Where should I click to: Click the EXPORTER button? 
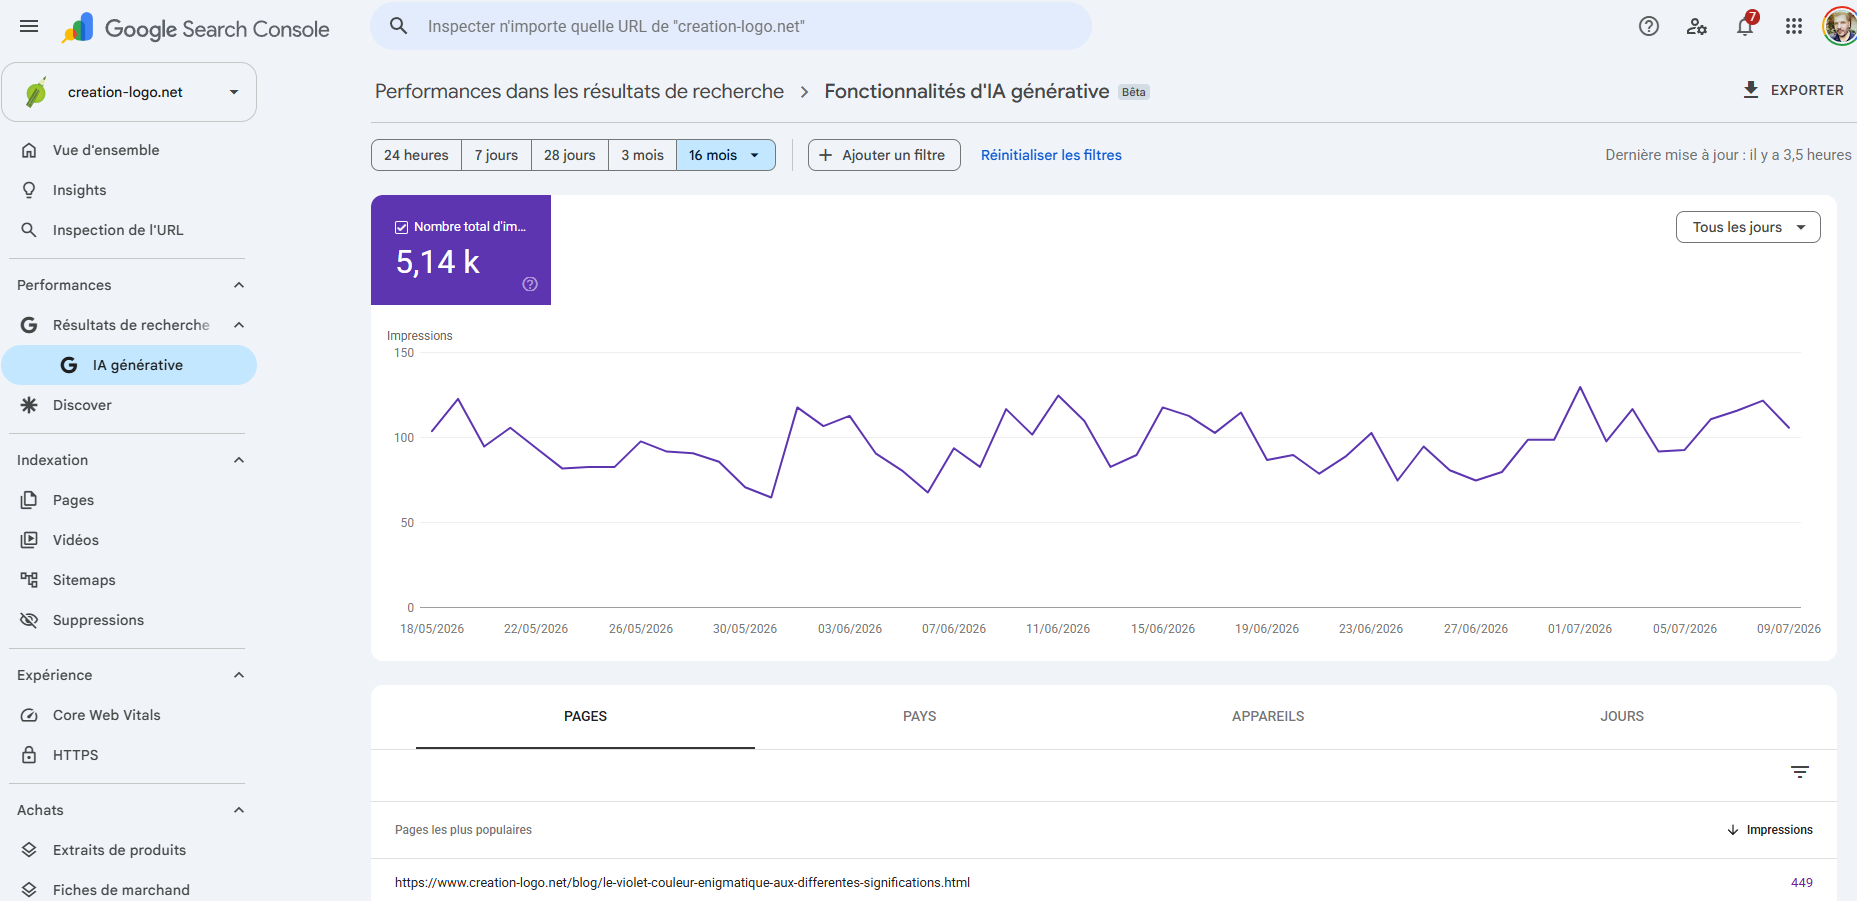[1792, 90]
